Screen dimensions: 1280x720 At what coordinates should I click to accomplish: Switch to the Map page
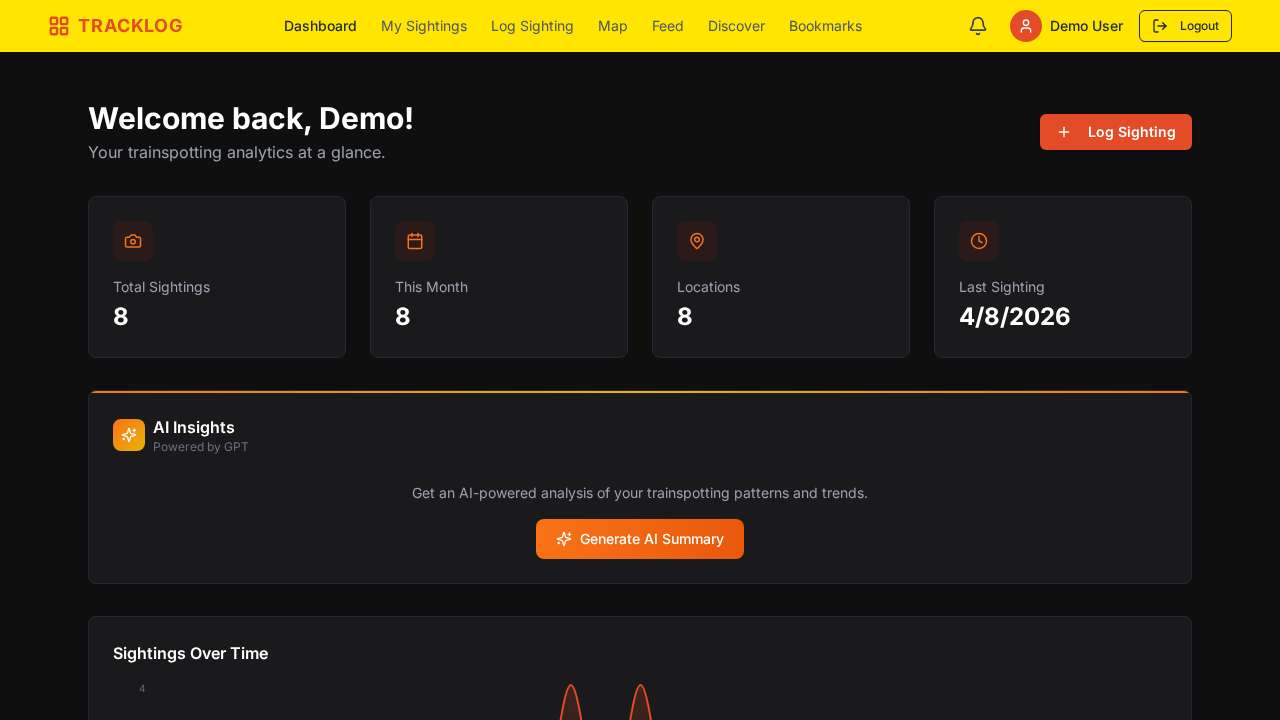tap(613, 26)
